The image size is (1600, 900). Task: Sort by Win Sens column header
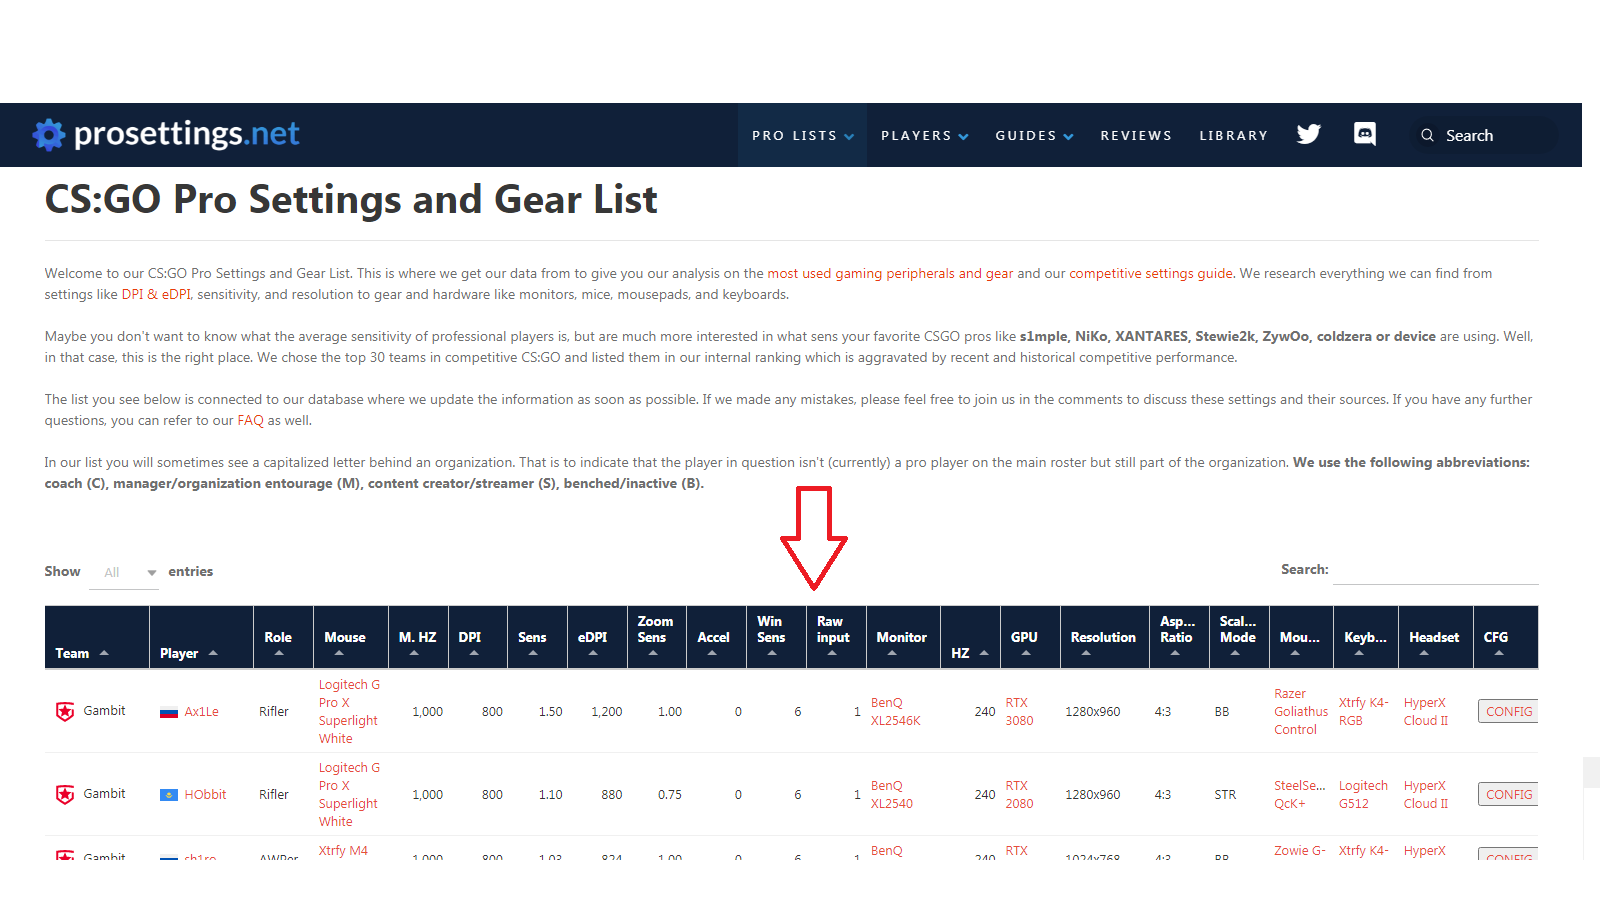tap(776, 637)
